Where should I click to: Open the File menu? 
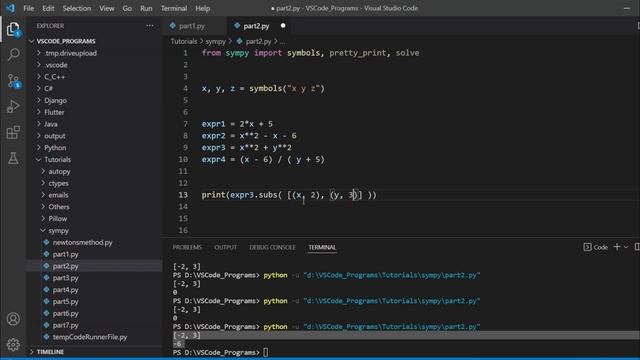pyautogui.click(x=29, y=8)
